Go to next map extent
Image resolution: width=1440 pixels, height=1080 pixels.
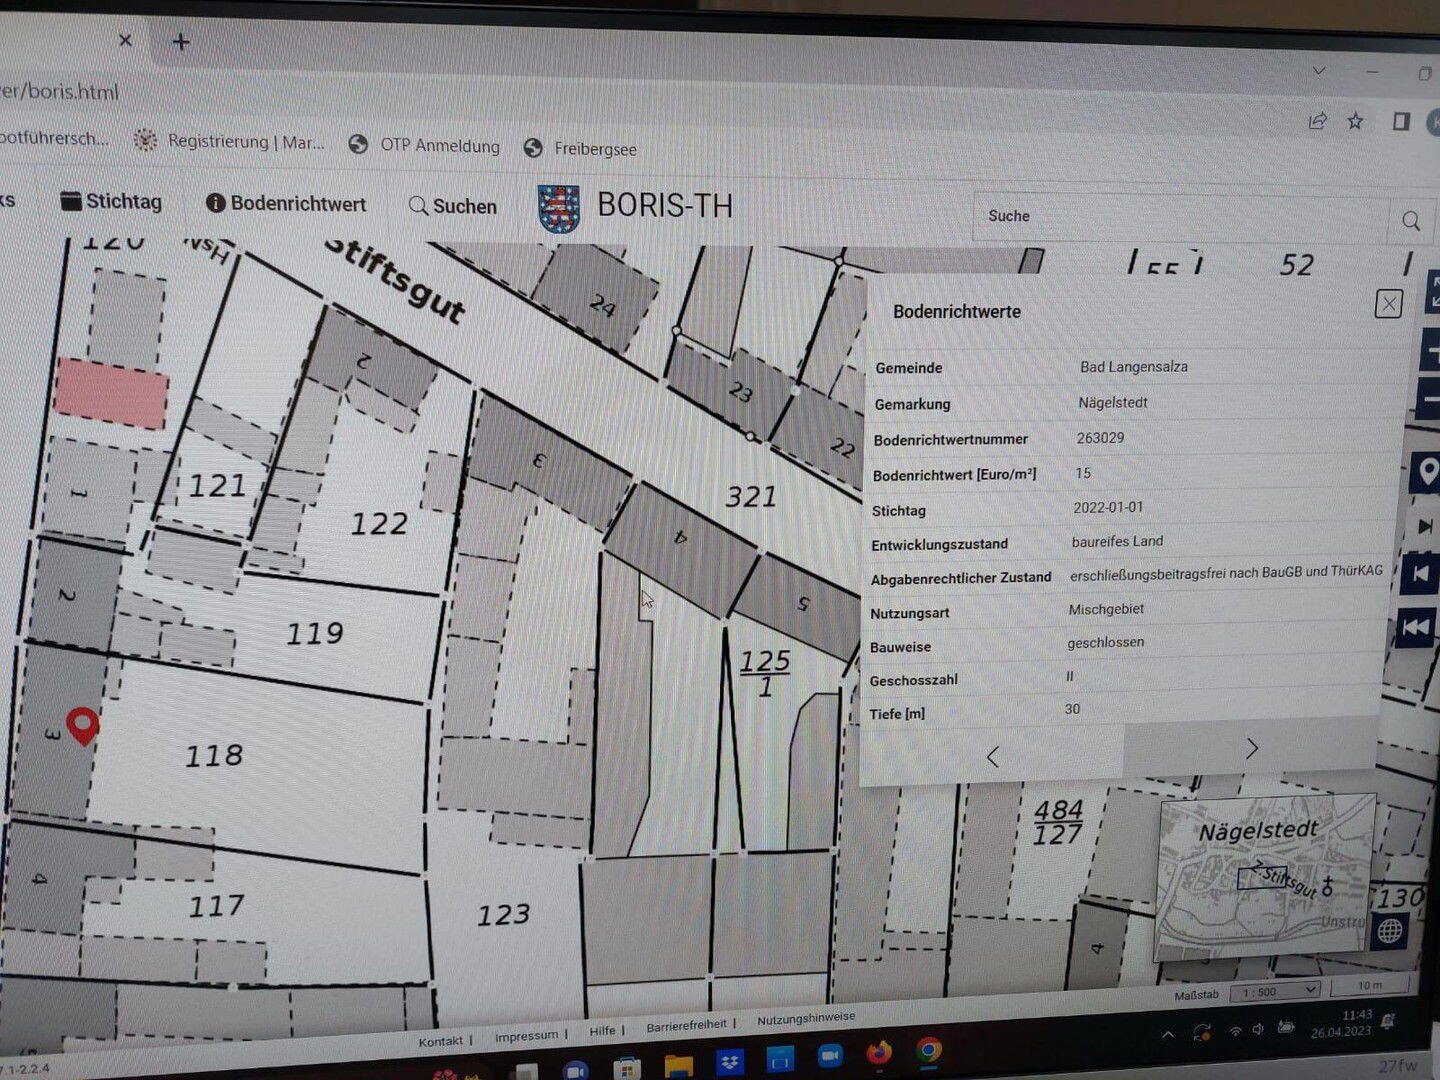click(1425, 526)
